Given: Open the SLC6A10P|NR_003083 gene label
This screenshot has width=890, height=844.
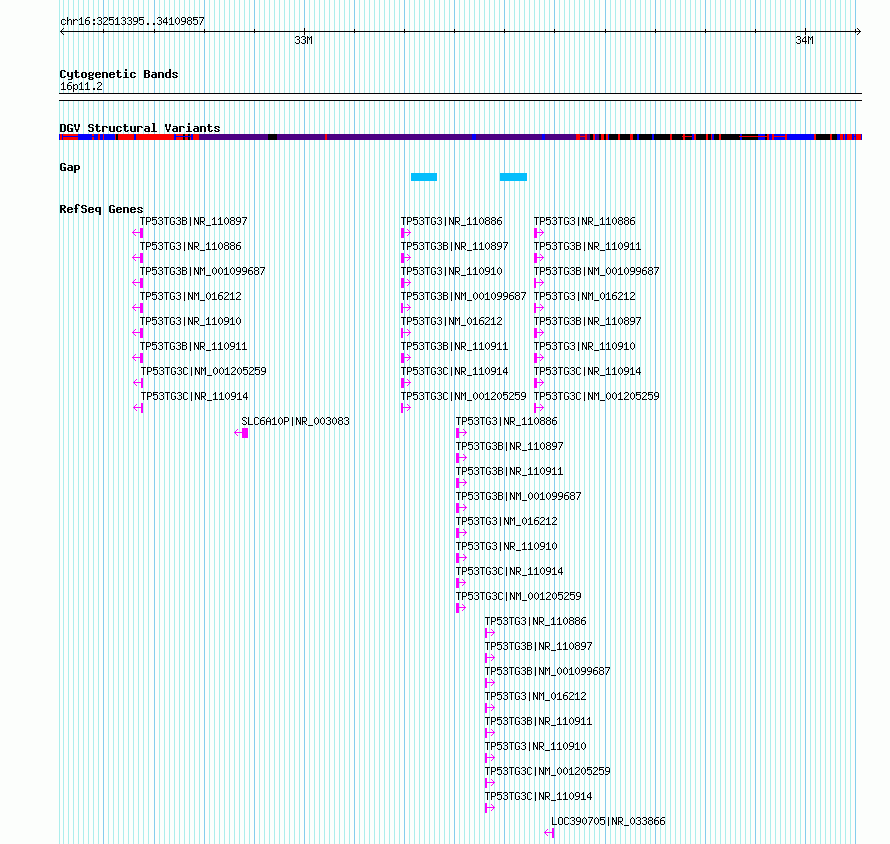Looking at the screenshot, I should [x=295, y=421].
